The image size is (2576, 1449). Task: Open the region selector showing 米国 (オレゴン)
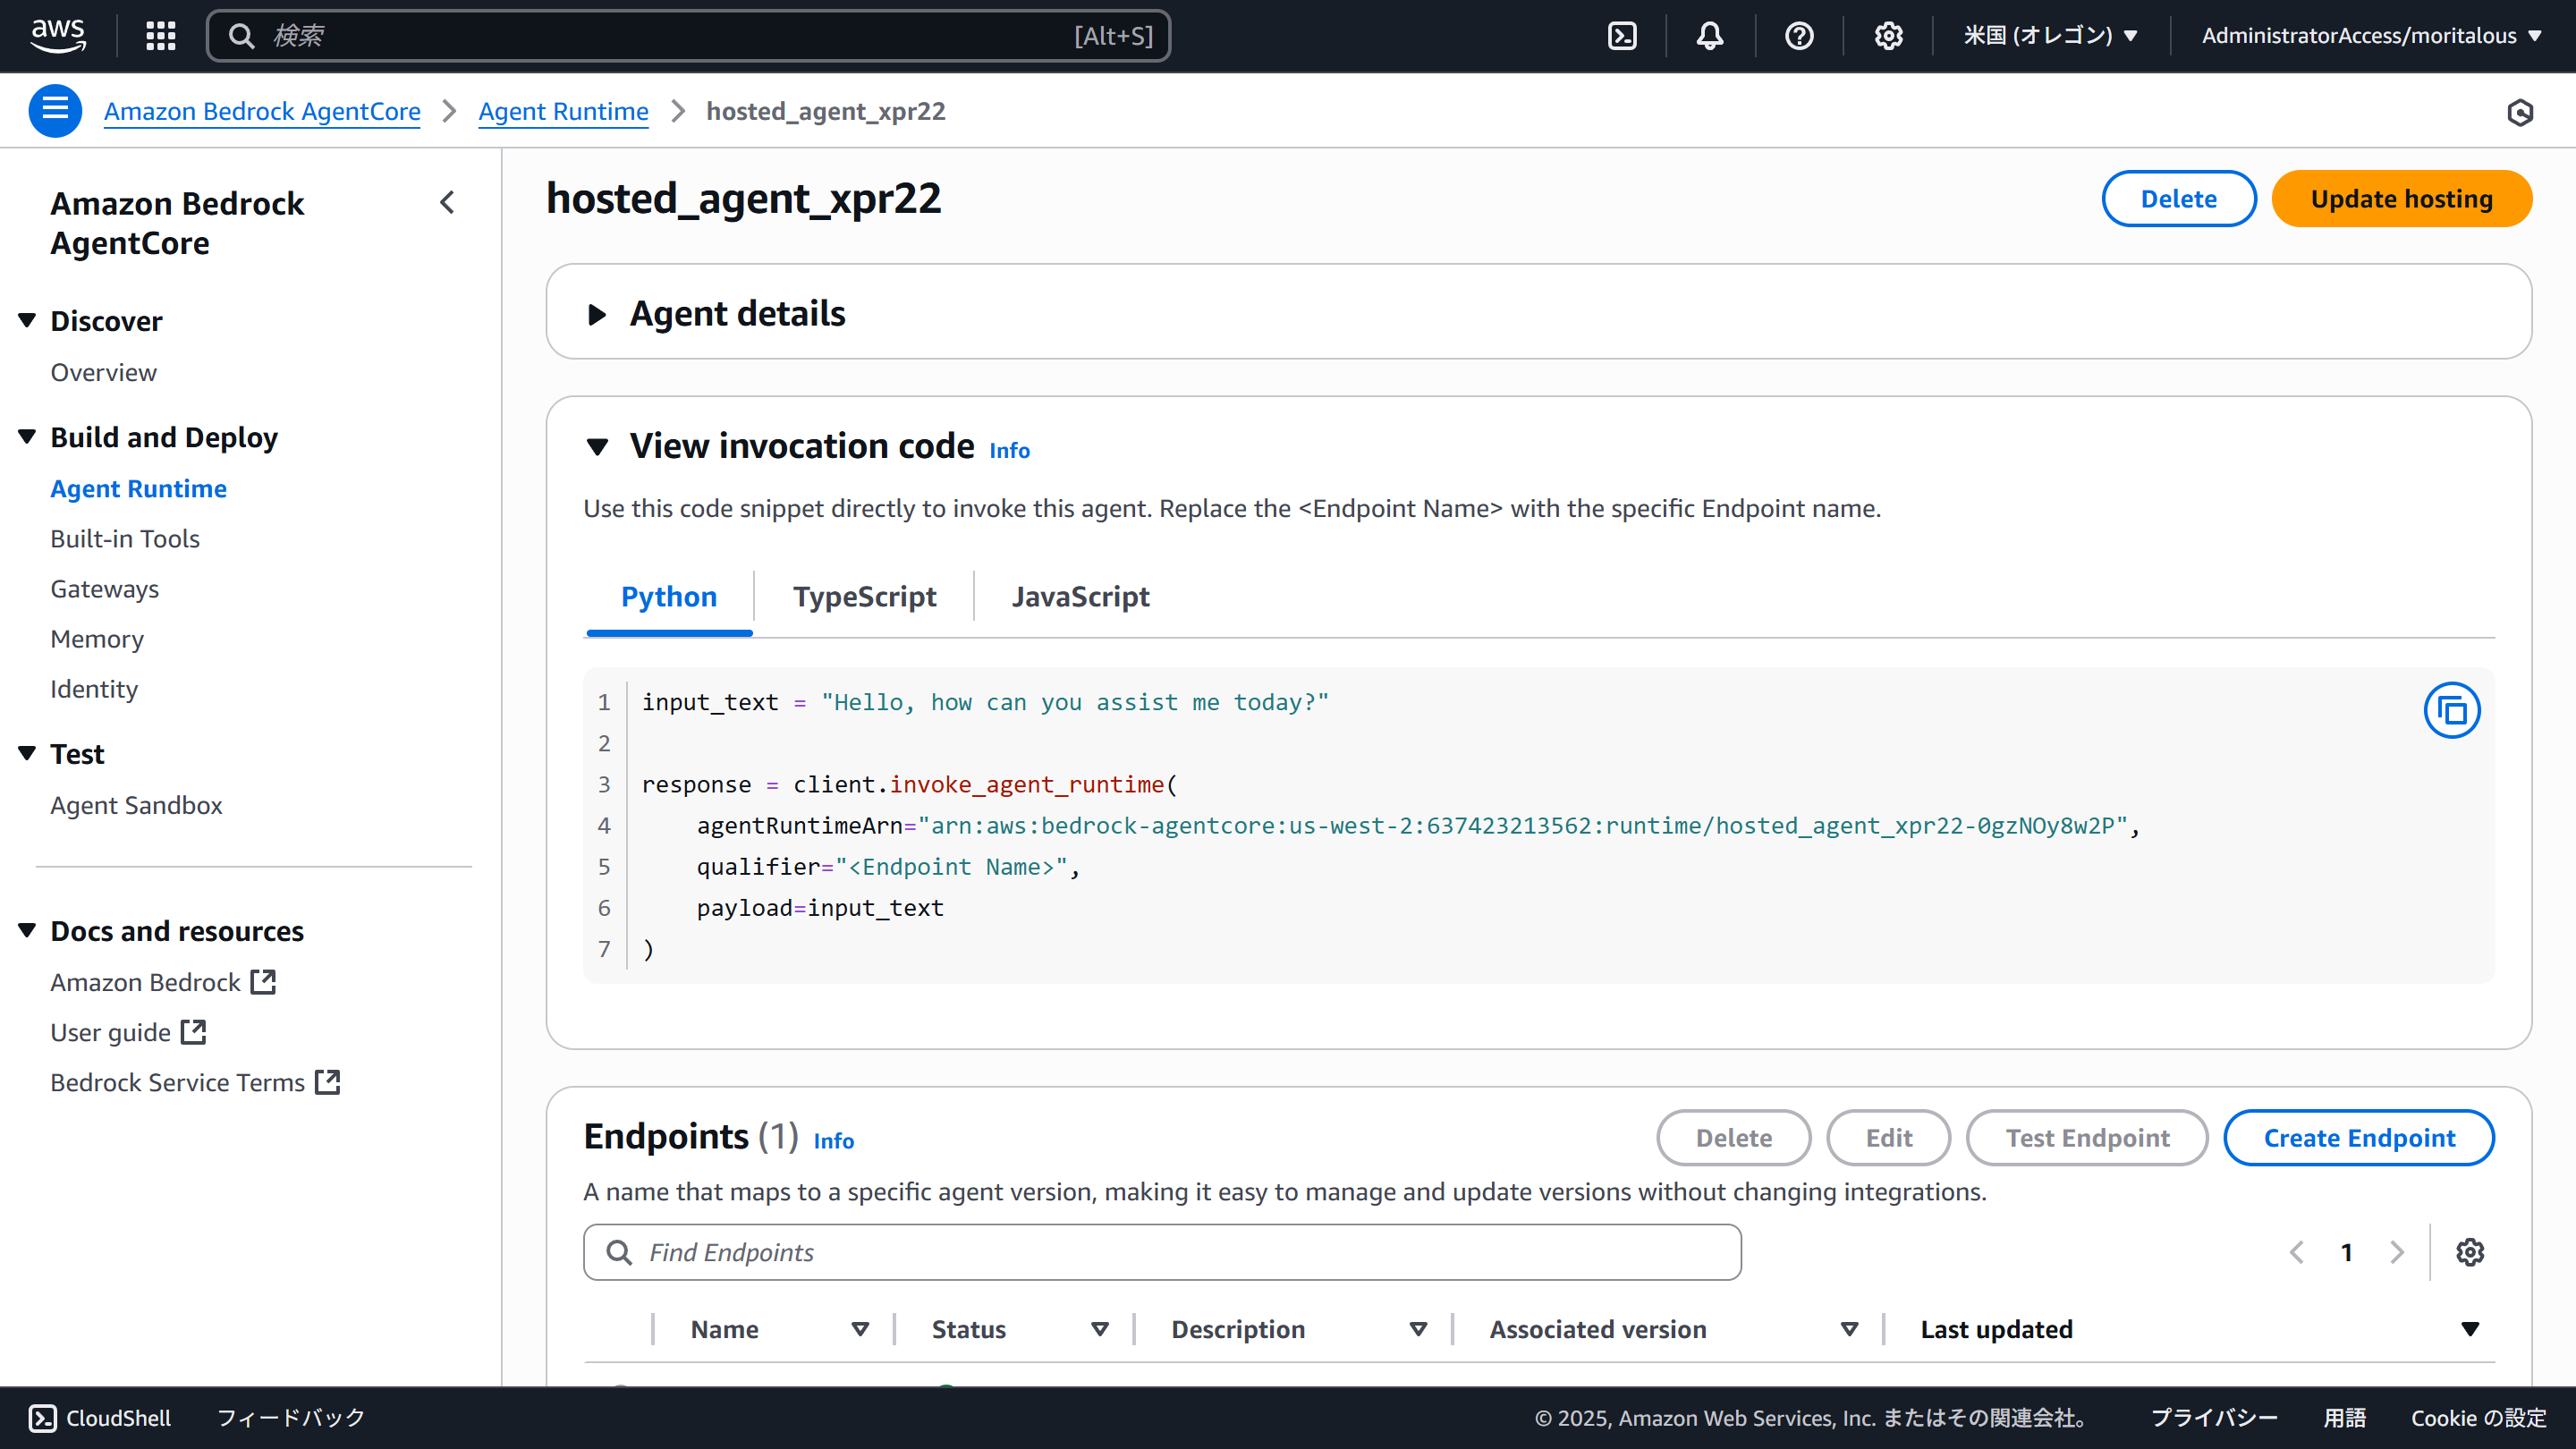[x=2051, y=35]
